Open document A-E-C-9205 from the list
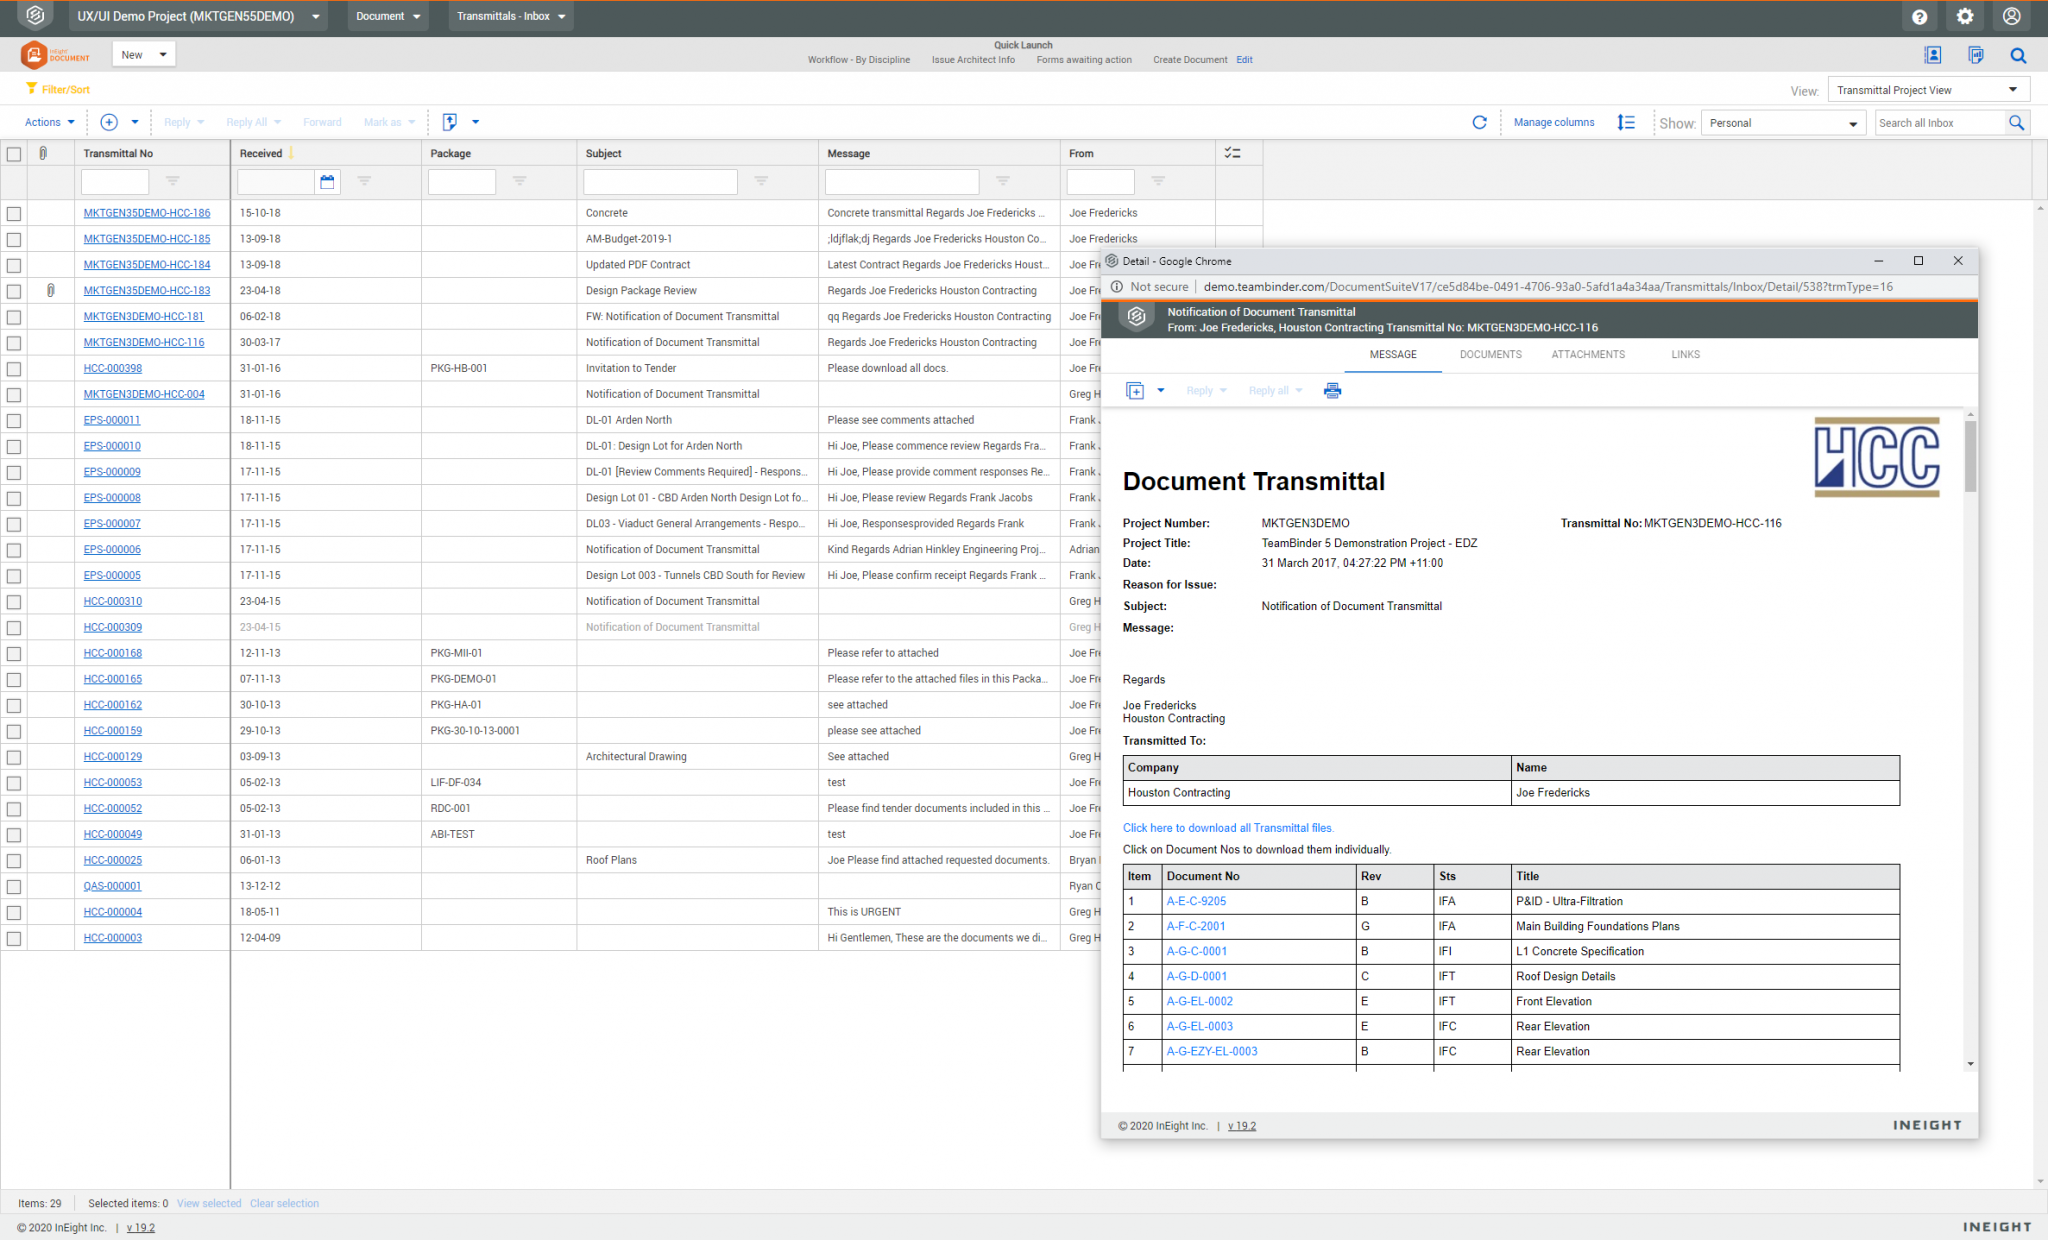Screen dimensions: 2048x1240 tap(1196, 900)
